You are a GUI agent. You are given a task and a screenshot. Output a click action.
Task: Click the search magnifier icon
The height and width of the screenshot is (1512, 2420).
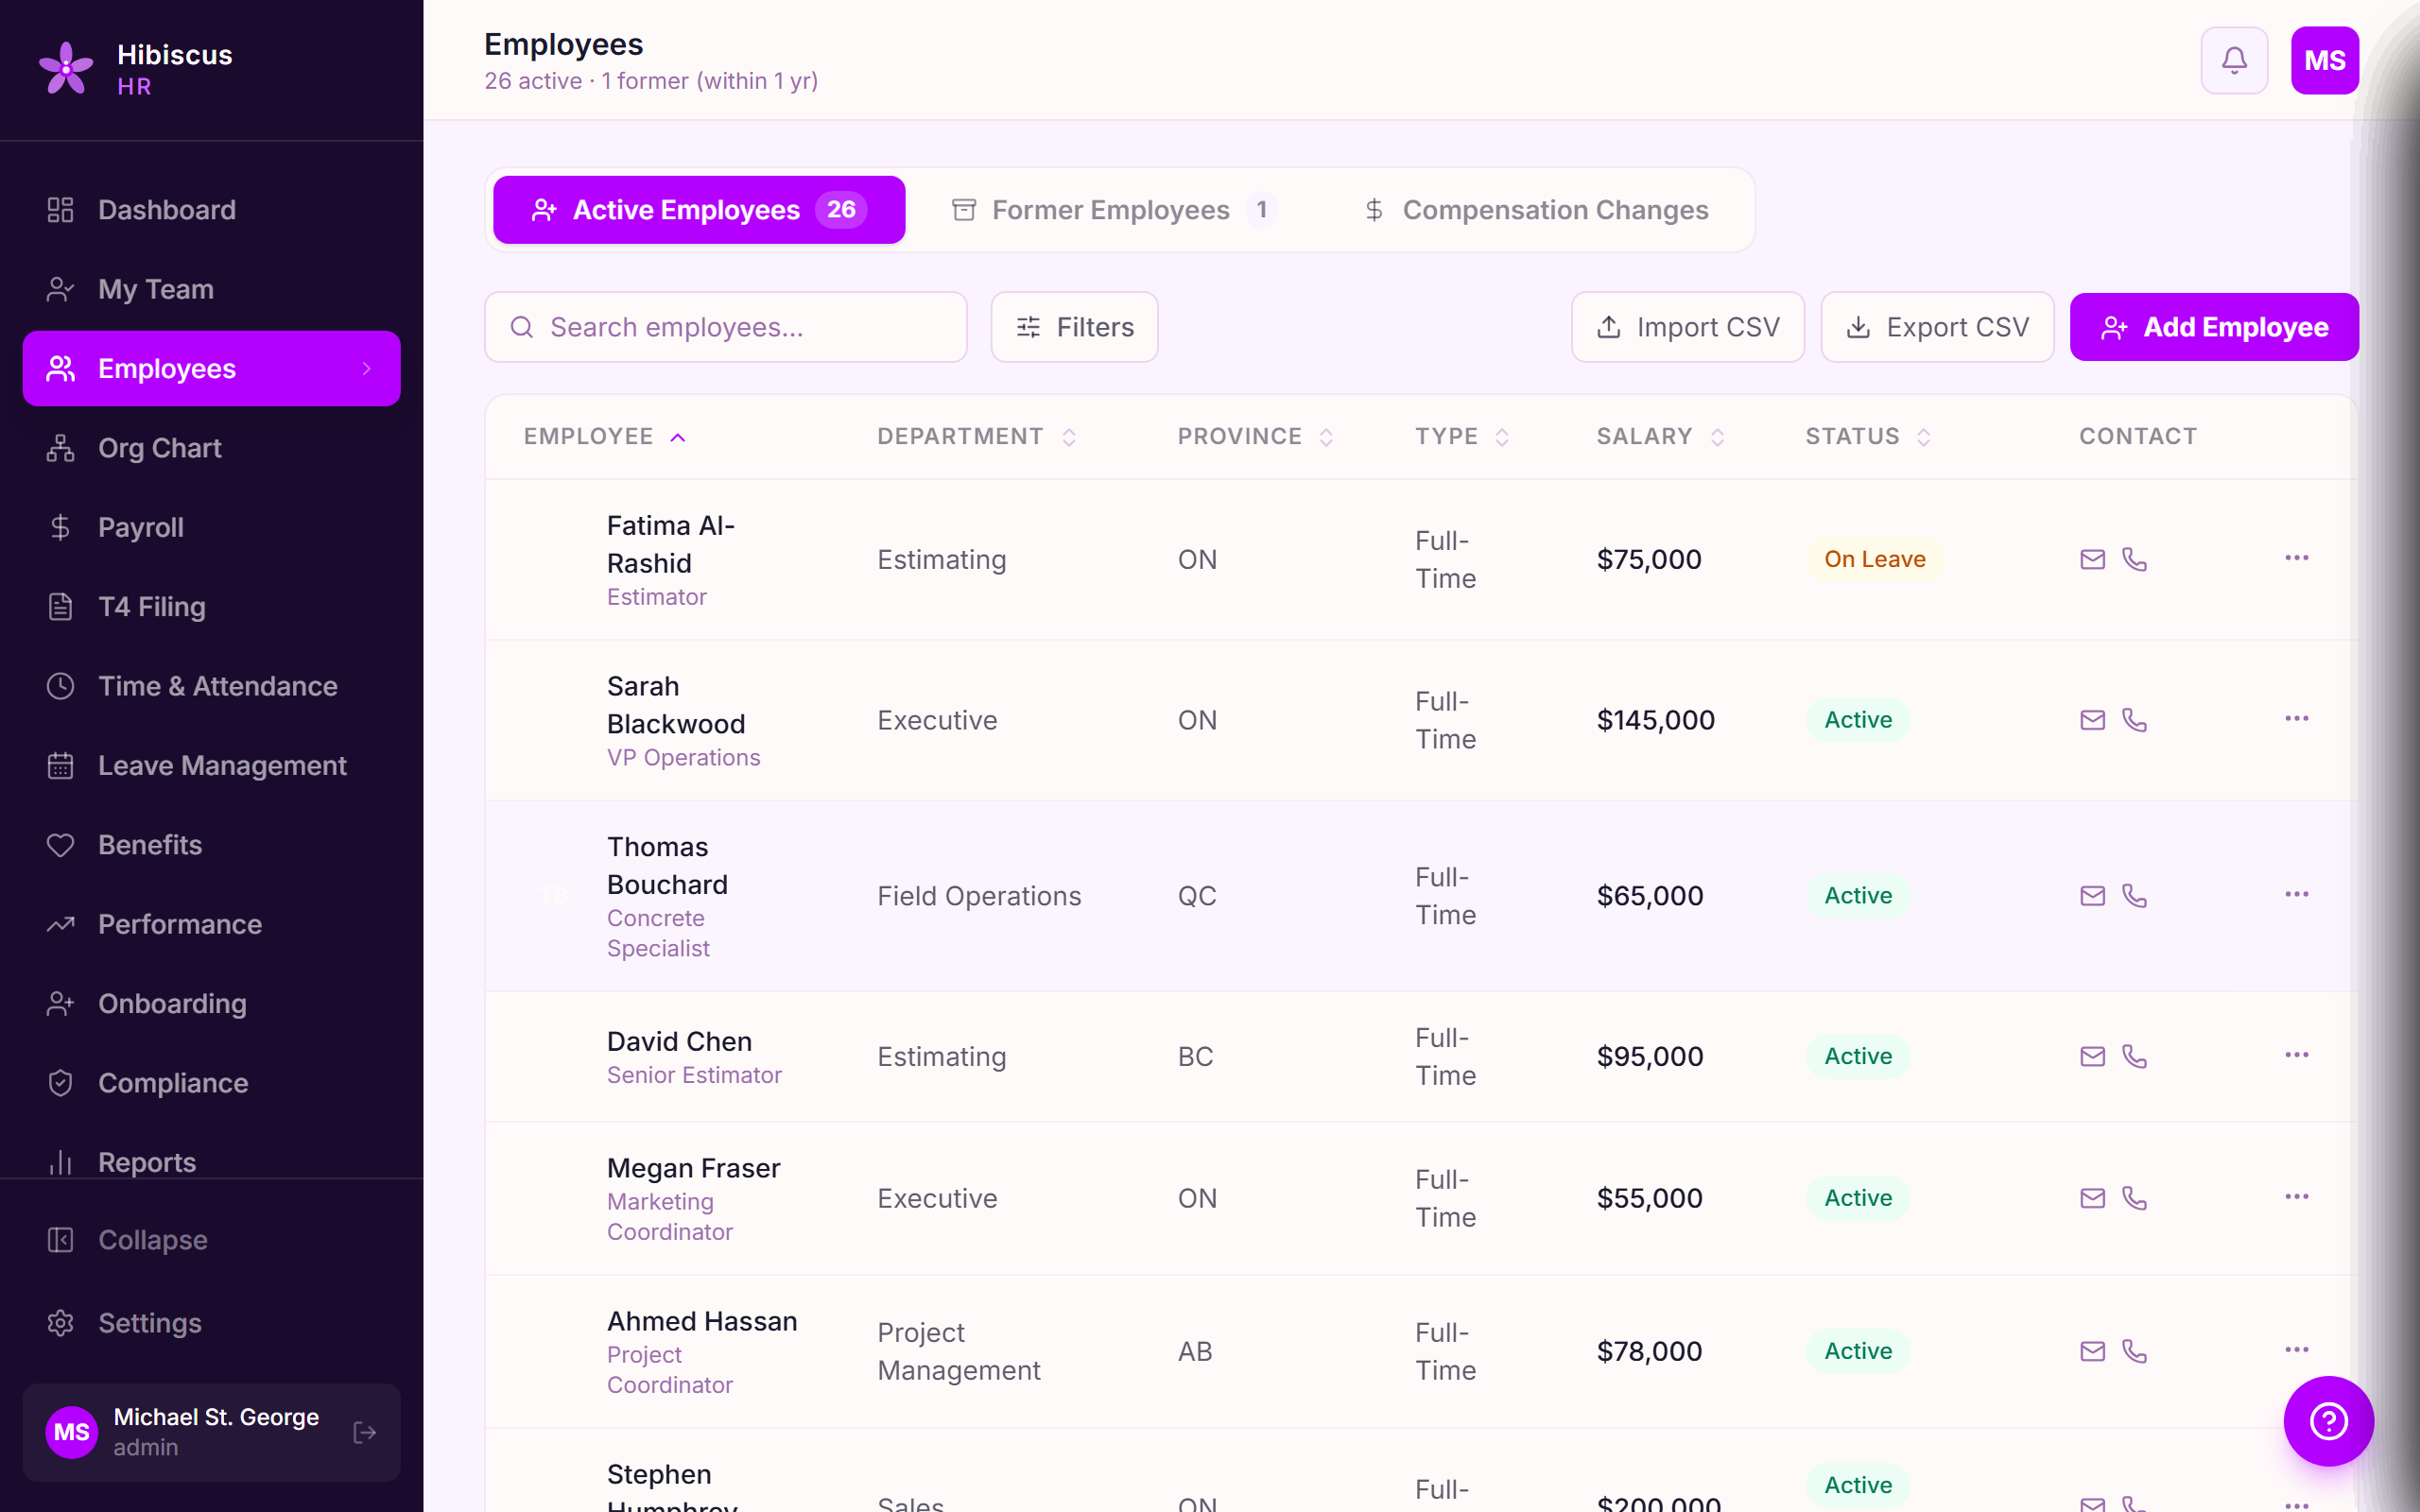[521, 327]
